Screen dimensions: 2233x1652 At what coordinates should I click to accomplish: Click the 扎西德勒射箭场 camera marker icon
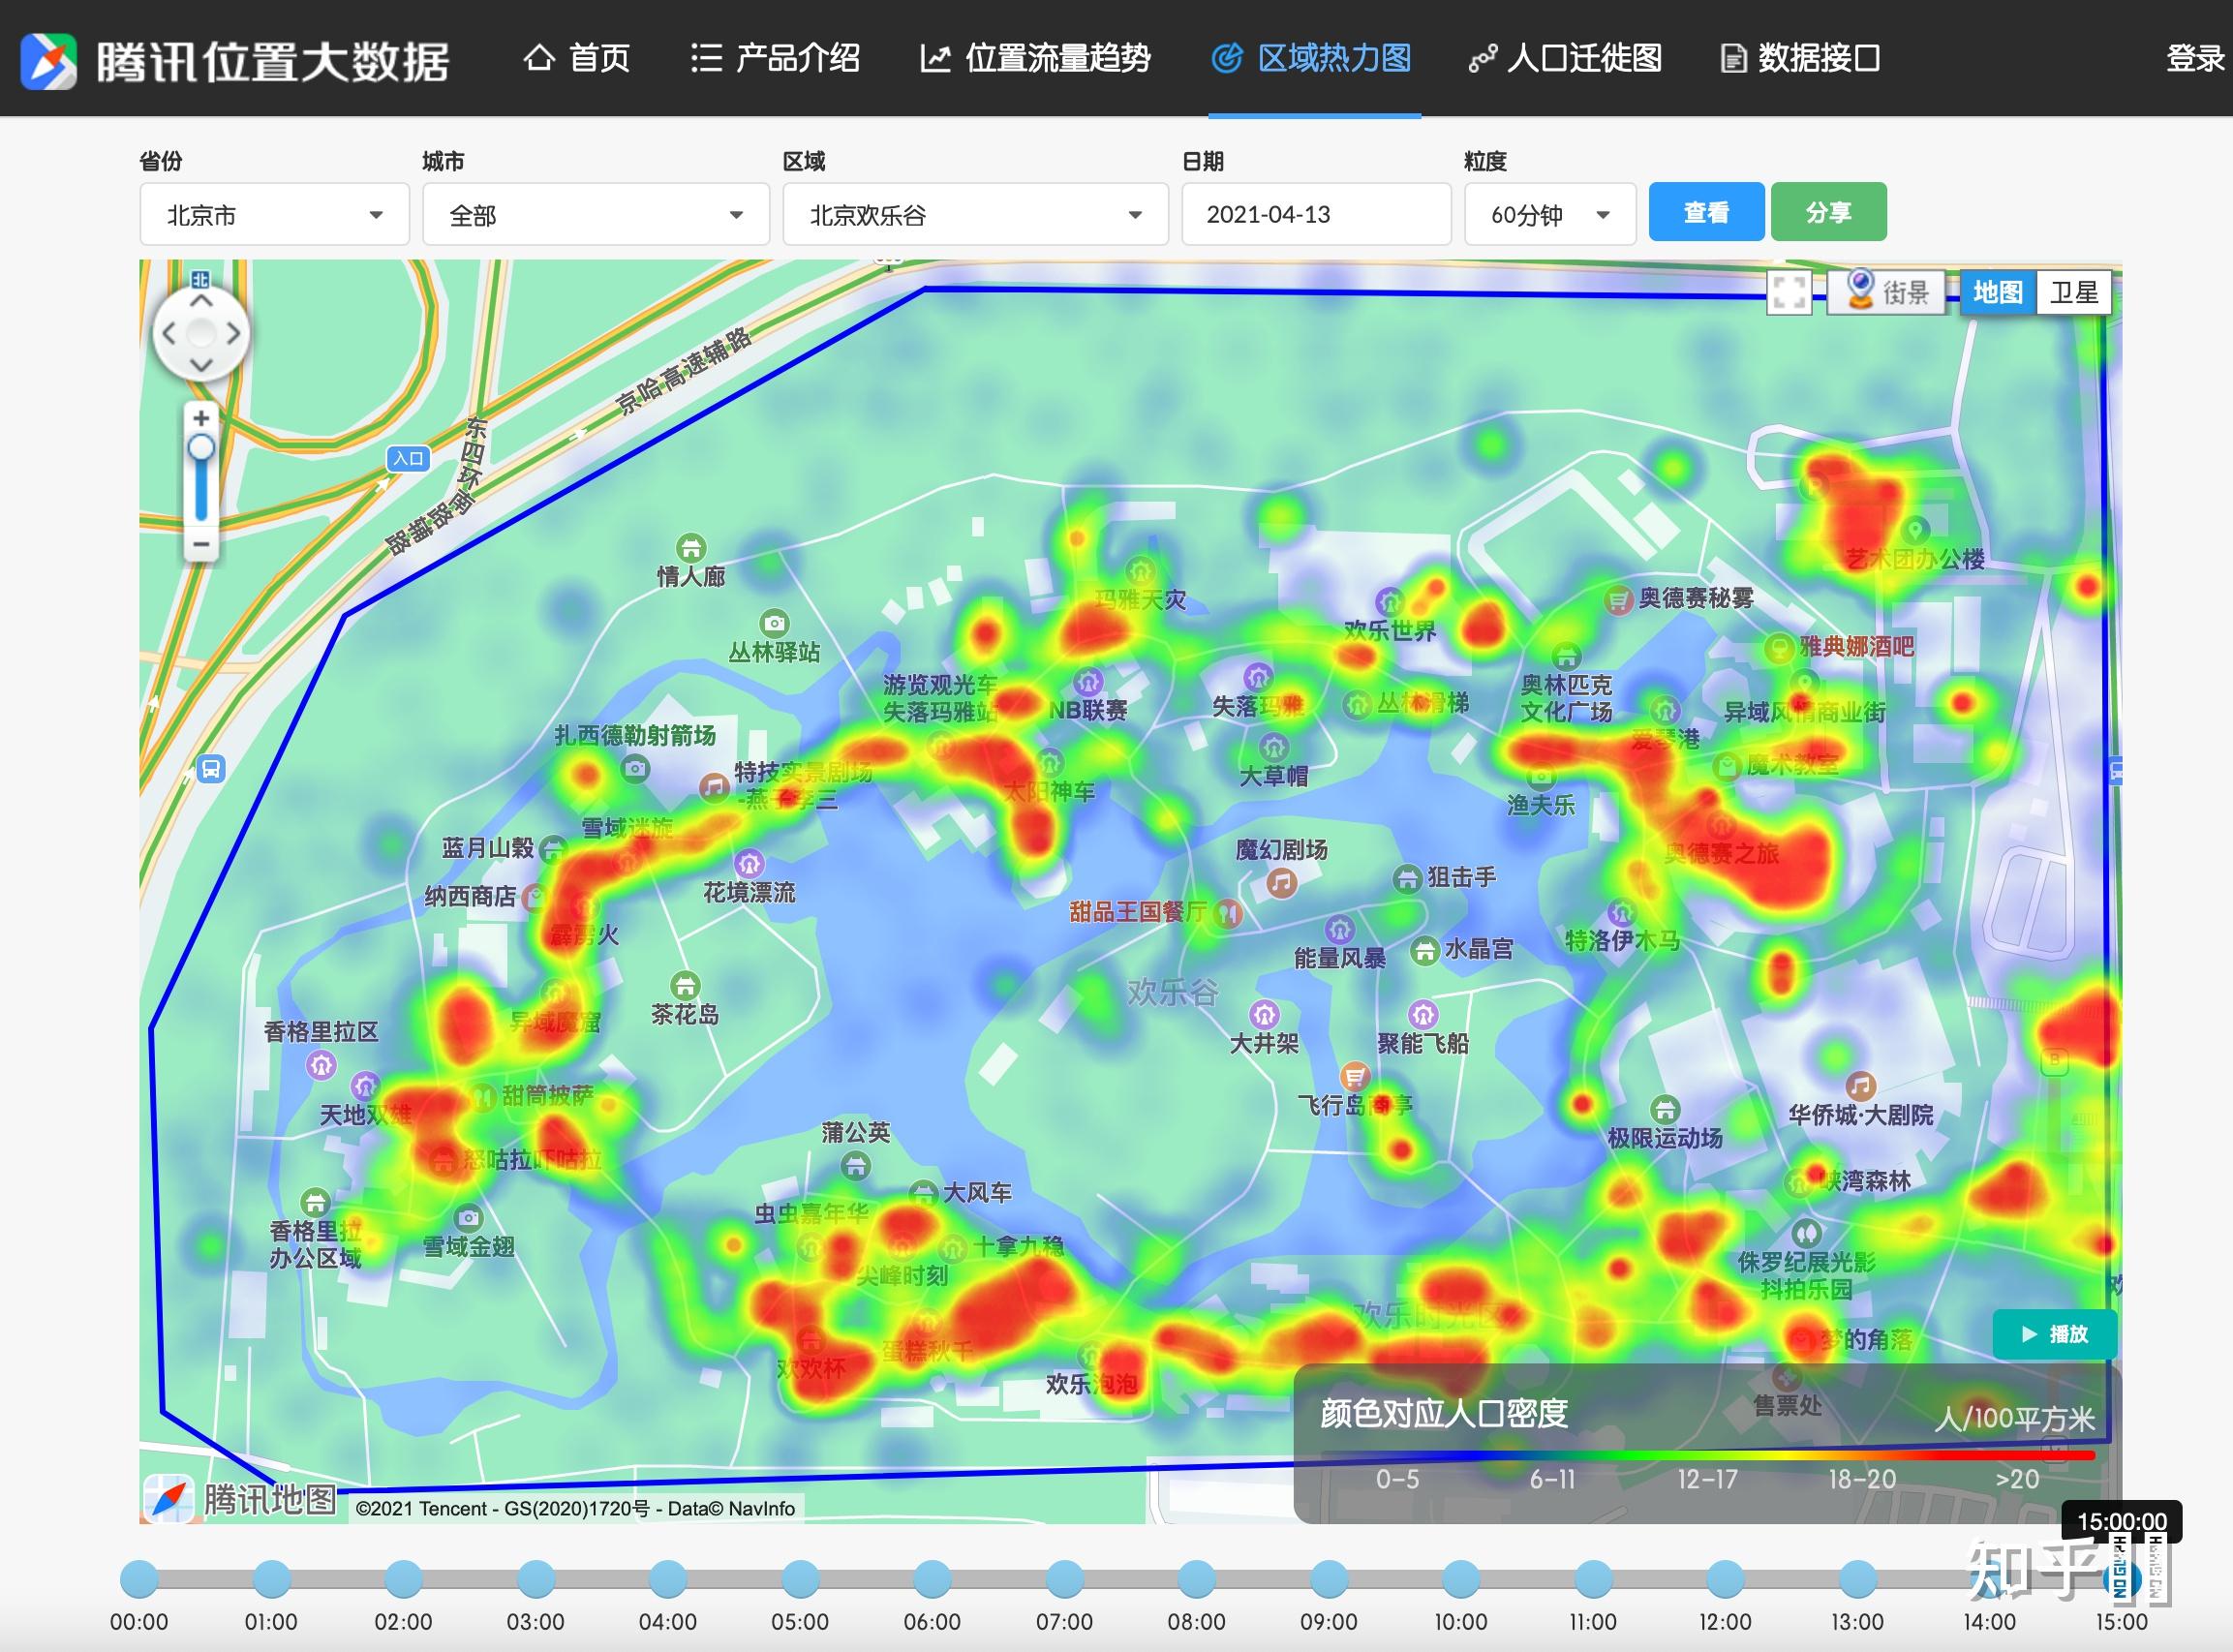click(x=635, y=768)
